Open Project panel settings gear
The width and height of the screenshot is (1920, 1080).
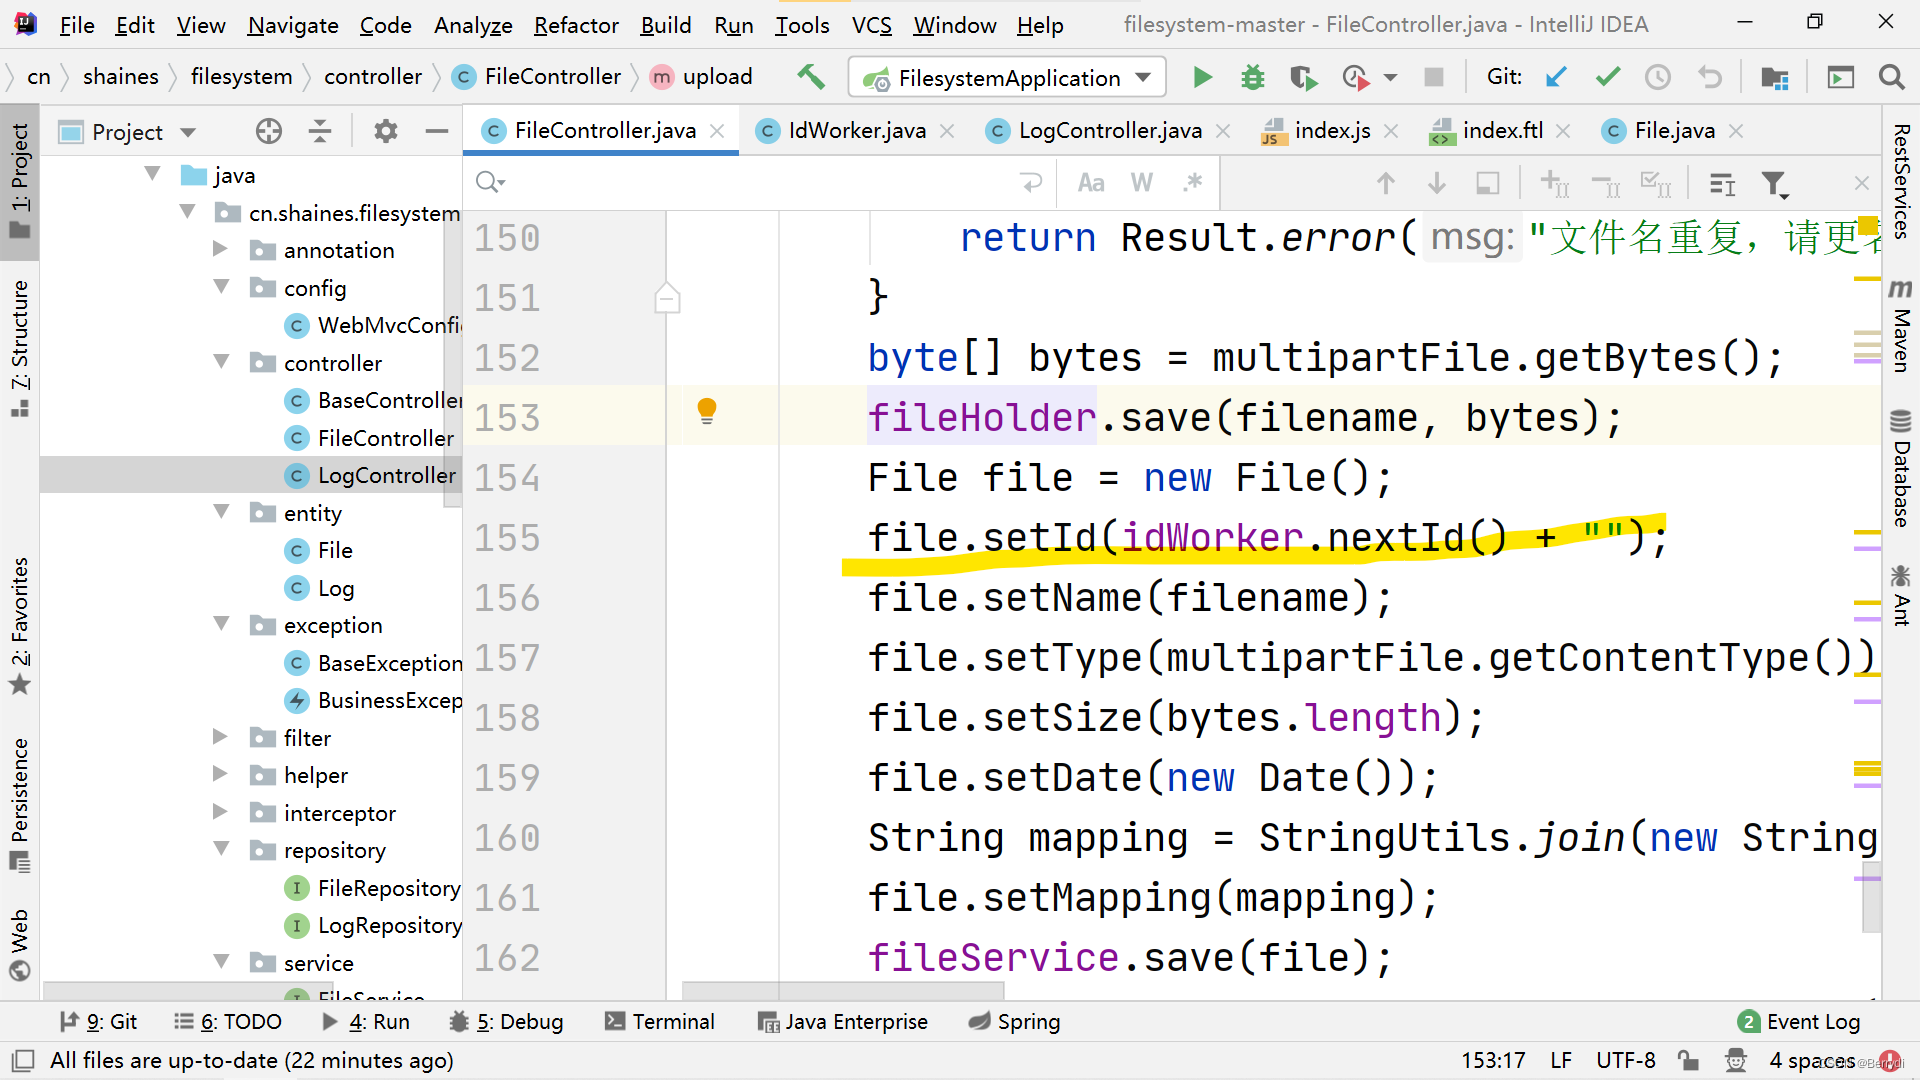(x=385, y=131)
